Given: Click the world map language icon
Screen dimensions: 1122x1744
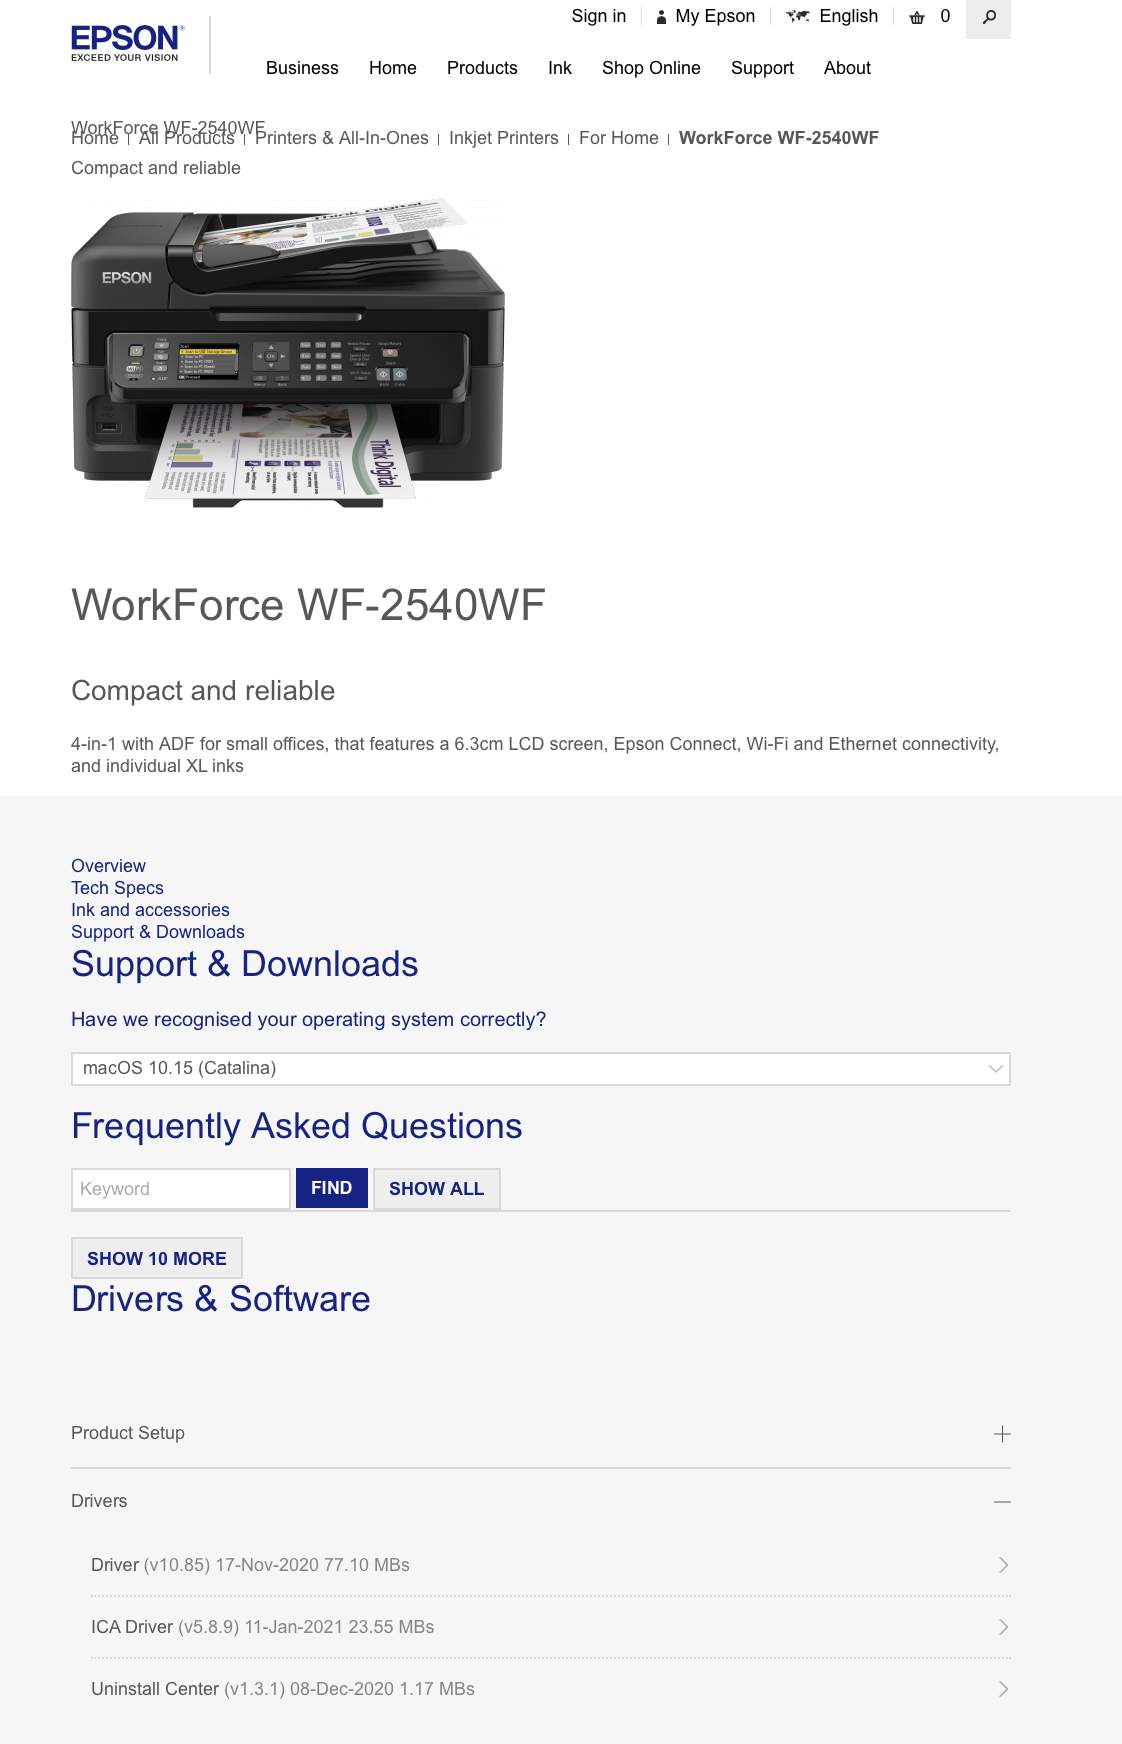Looking at the screenshot, I should click(x=798, y=16).
